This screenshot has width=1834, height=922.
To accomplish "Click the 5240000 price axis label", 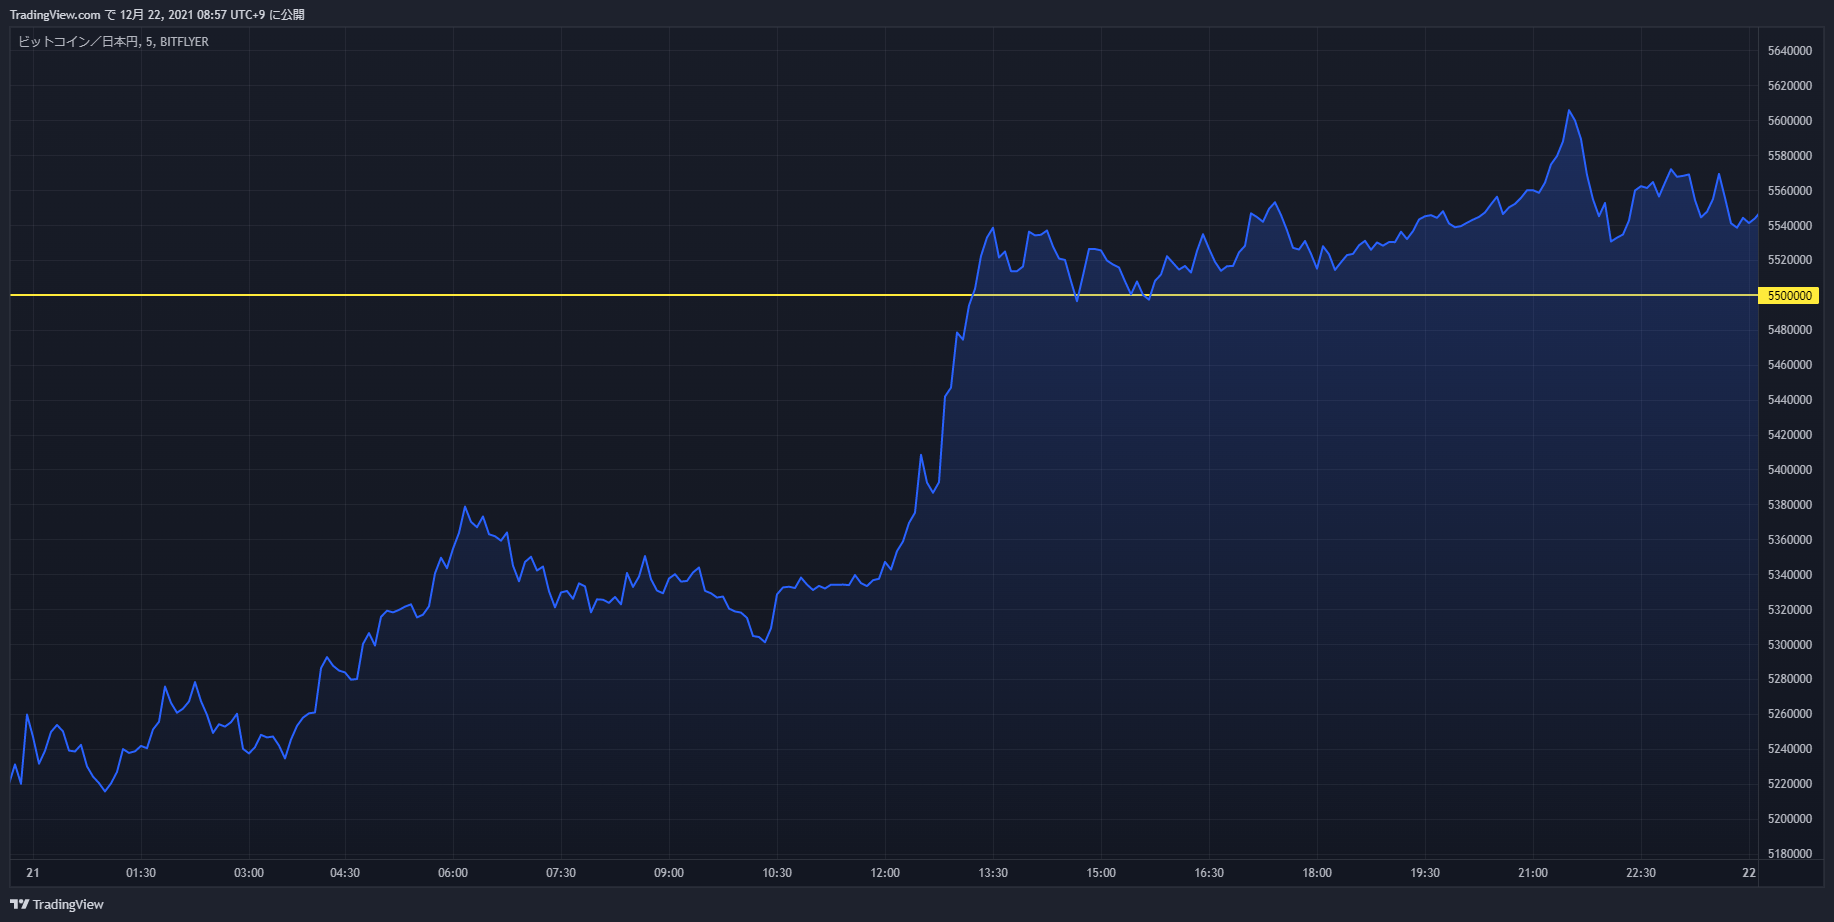I will pos(1790,749).
